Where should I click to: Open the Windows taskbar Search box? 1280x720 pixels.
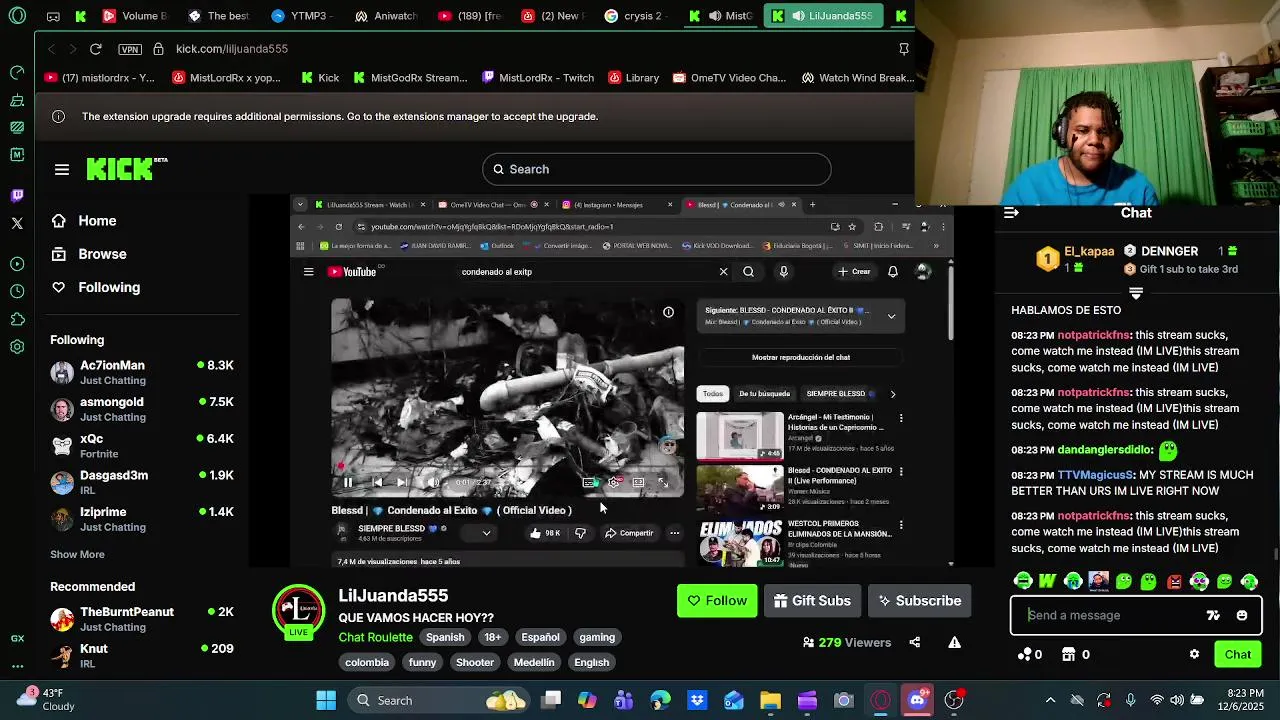438,700
